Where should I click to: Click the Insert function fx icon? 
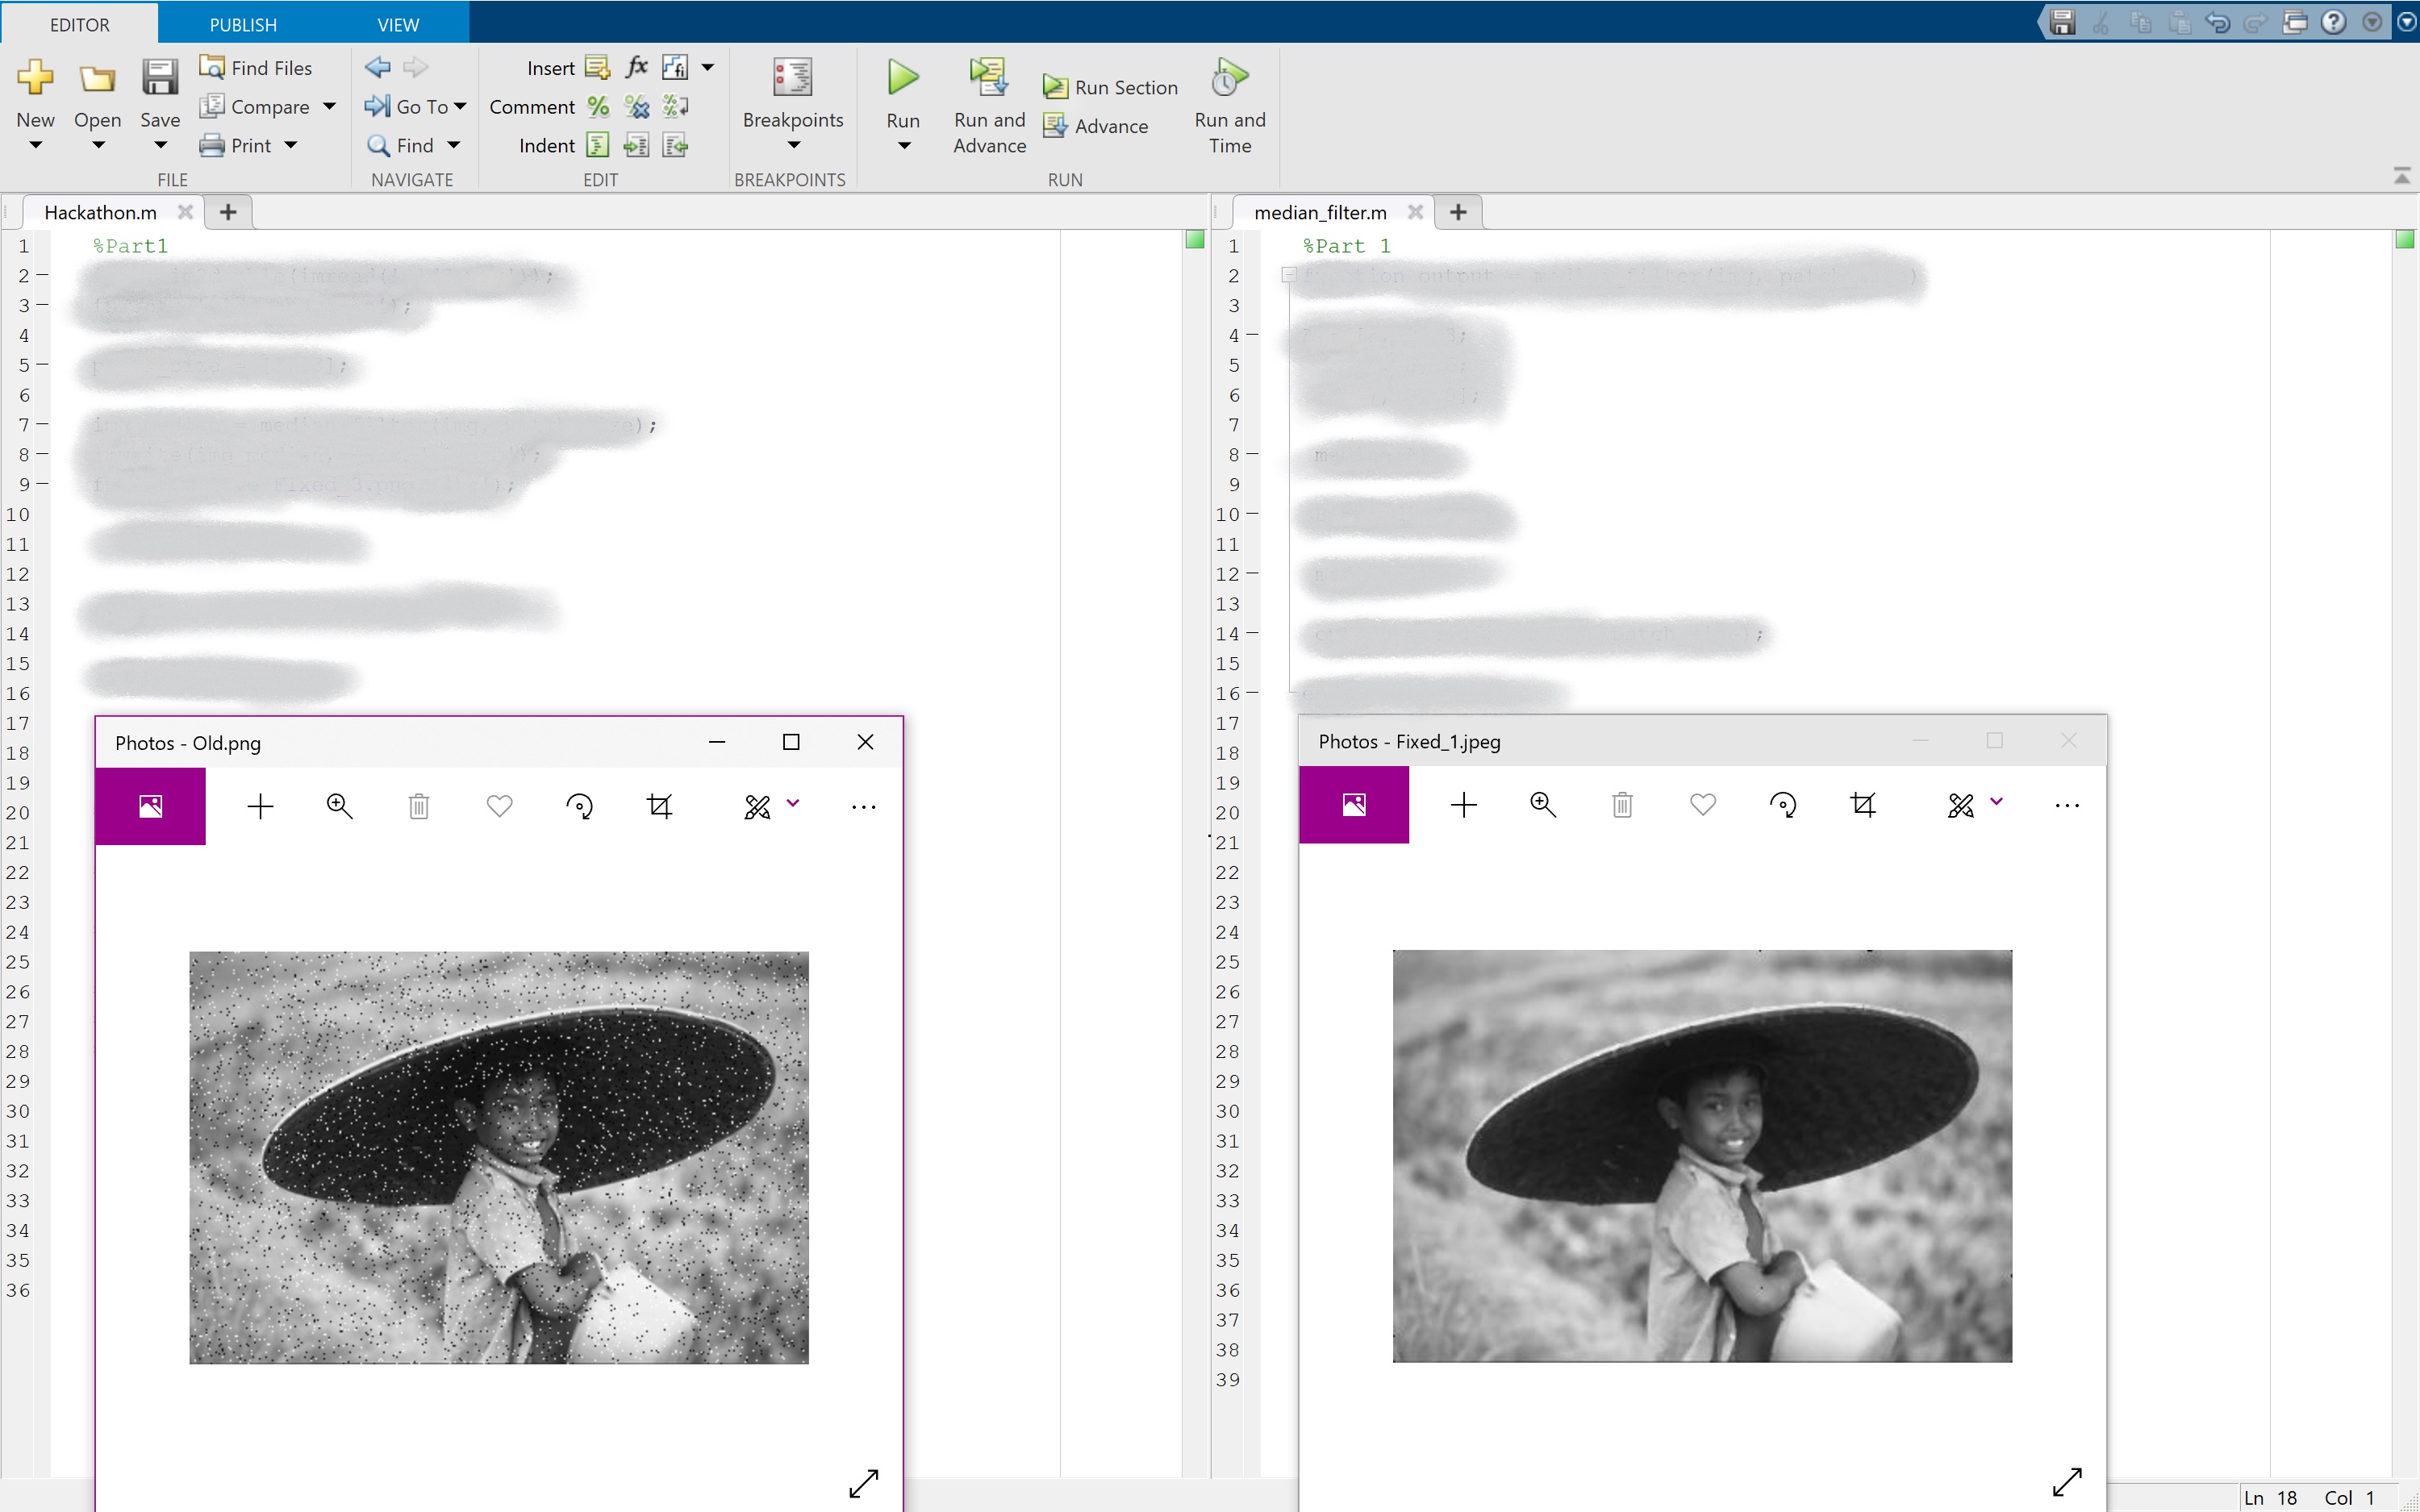click(x=637, y=67)
